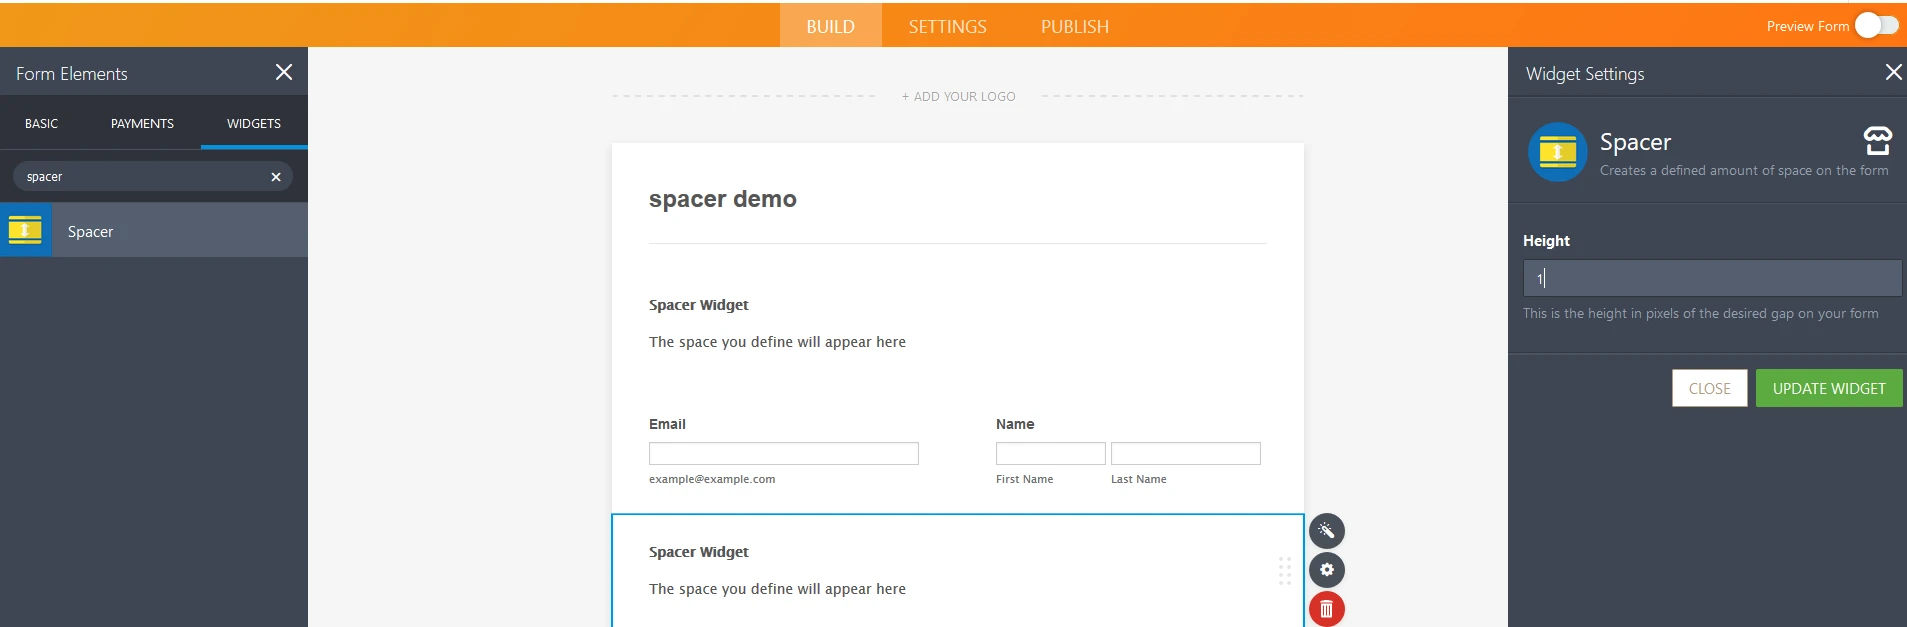Select the PAYMENTS elements tab
Viewport: 1907px width, 627px height.
(x=142, y=124)
